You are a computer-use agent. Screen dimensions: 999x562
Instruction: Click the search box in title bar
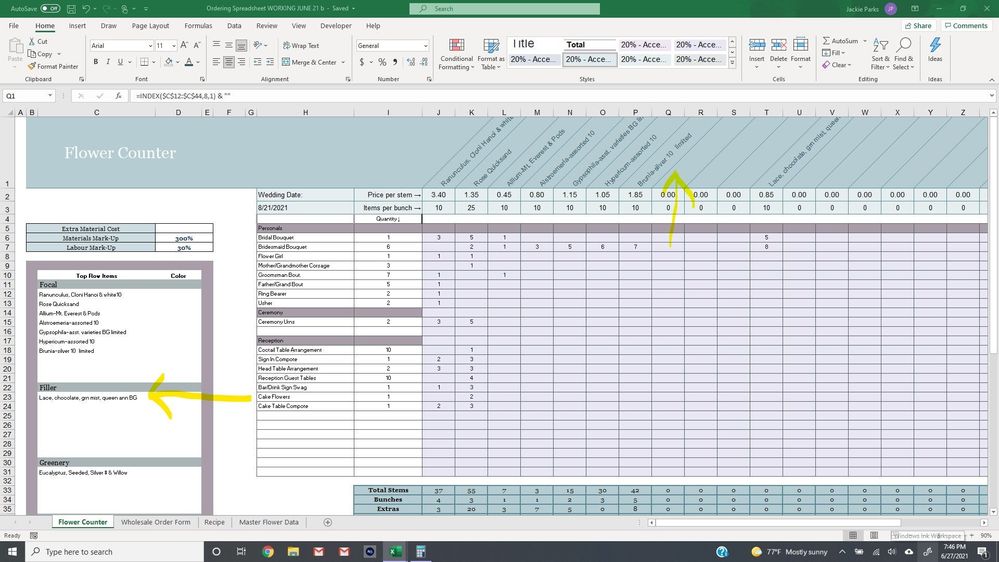point(505,9)
